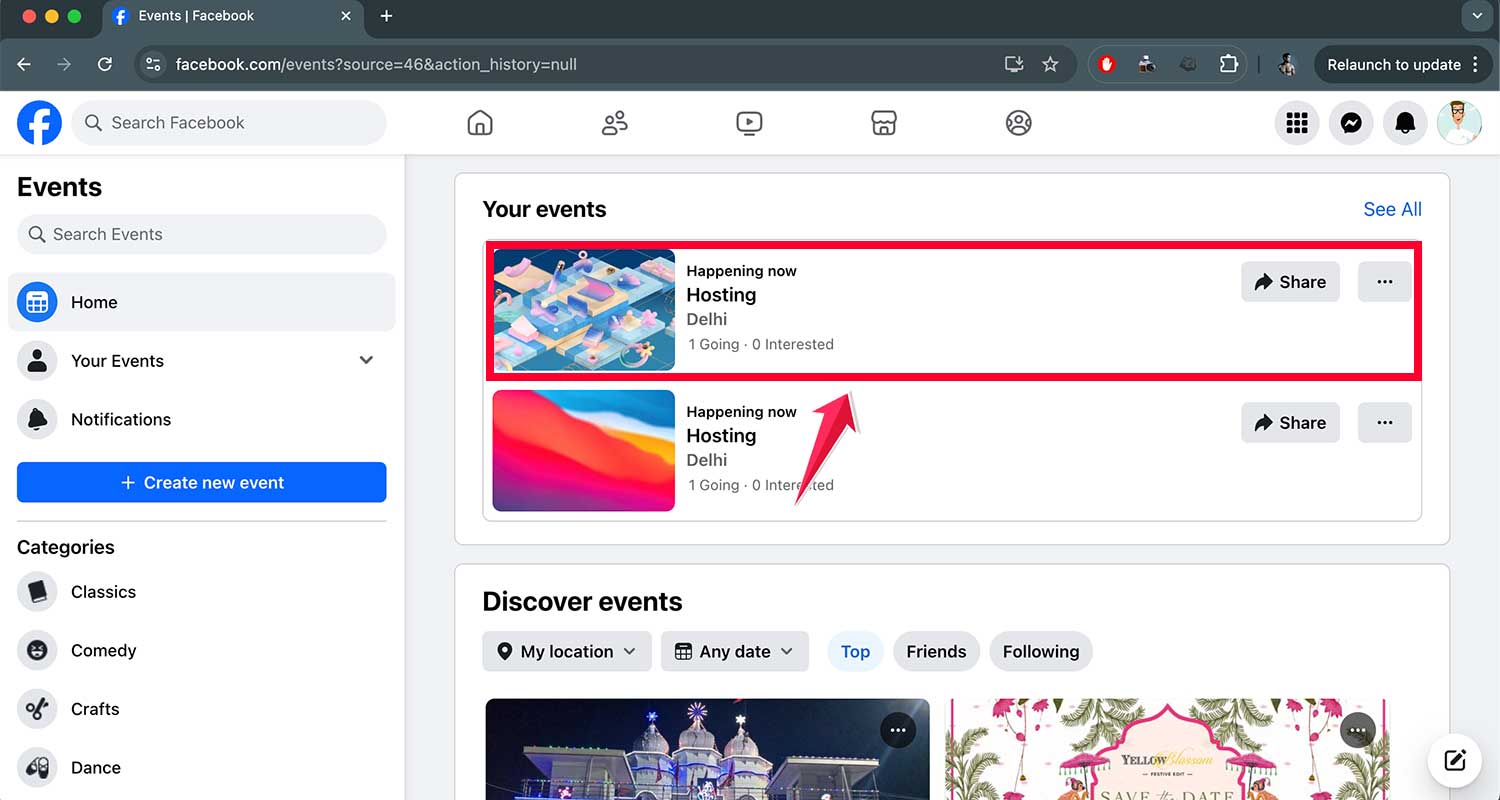
Task: Open the apps Menu grid icon
Action: tap(1297, 122)
